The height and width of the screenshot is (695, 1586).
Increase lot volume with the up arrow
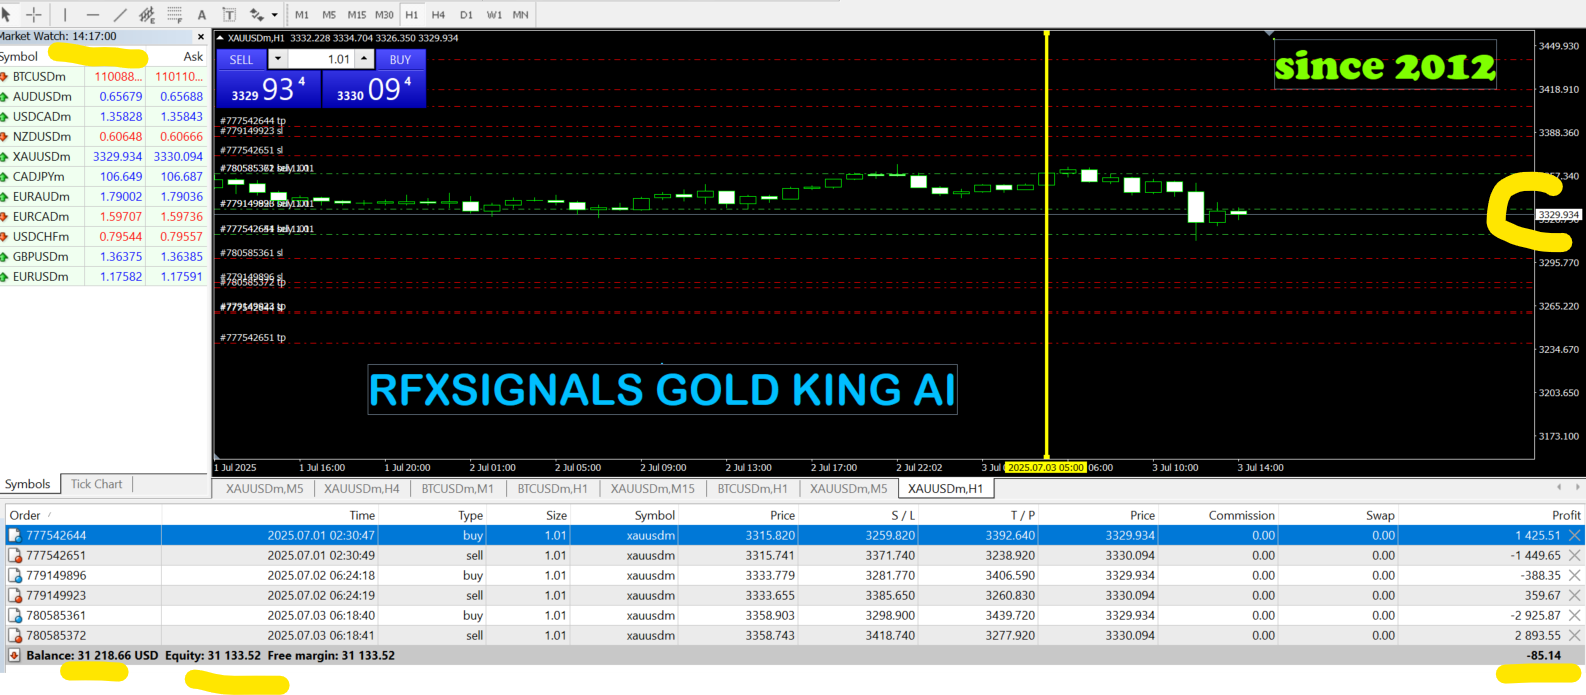365,59
